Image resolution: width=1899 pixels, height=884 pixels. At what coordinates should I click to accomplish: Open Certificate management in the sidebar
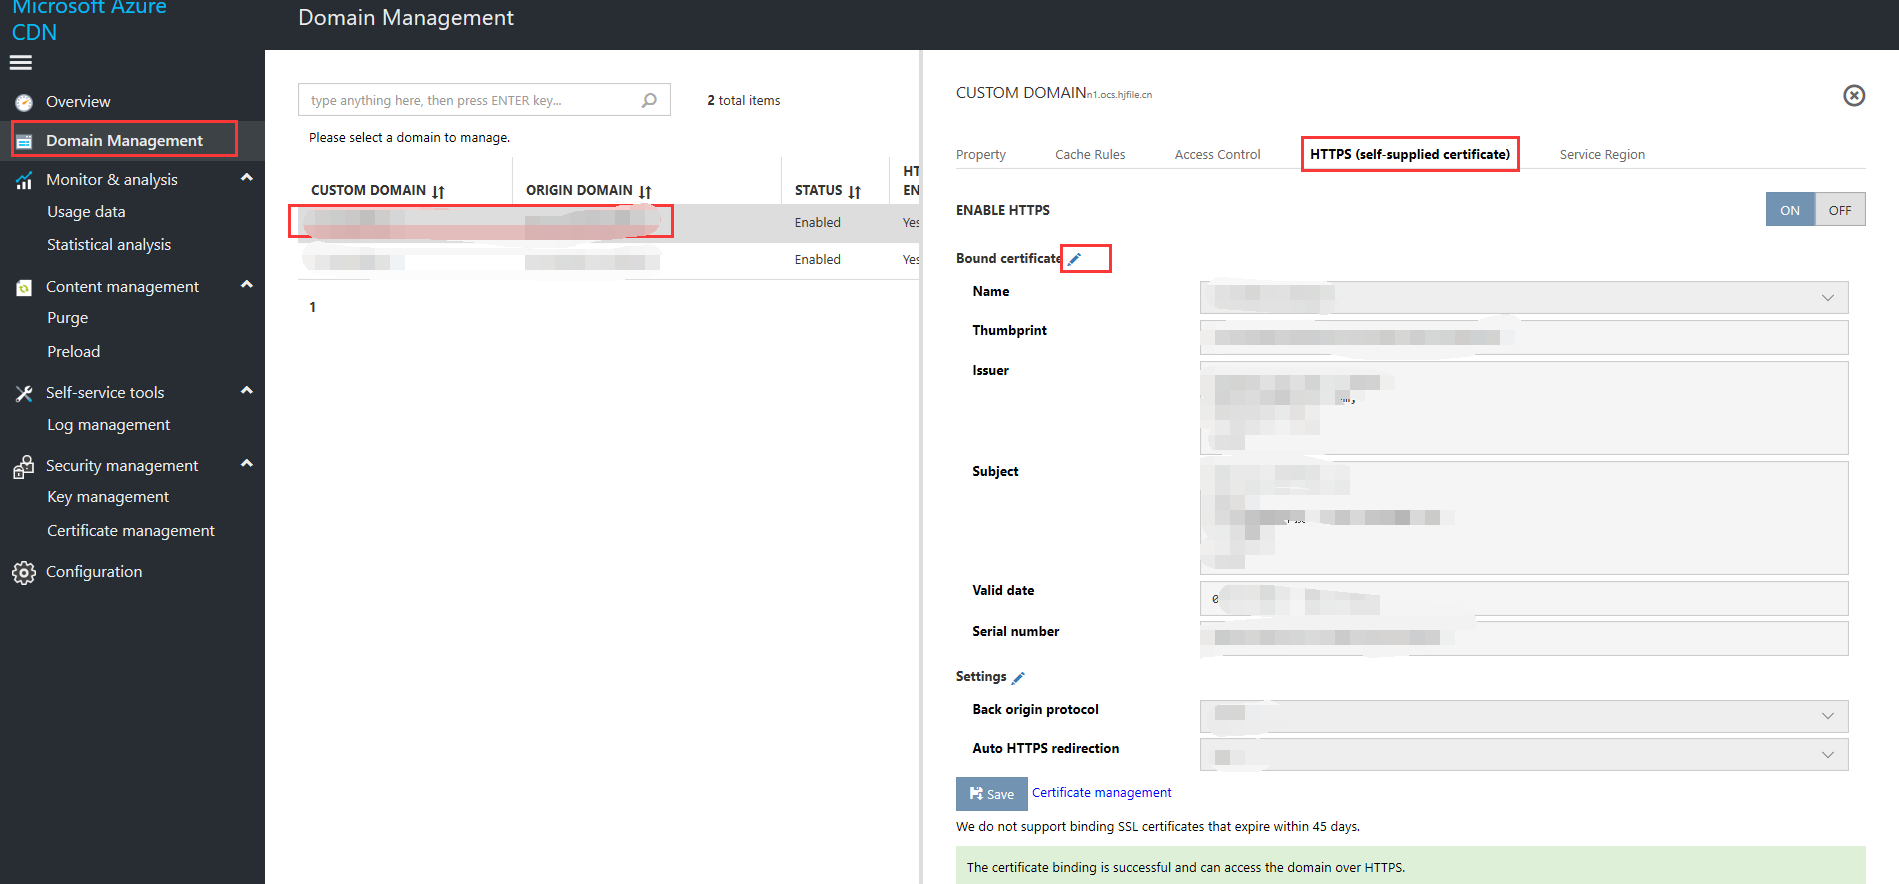(131, 531)
